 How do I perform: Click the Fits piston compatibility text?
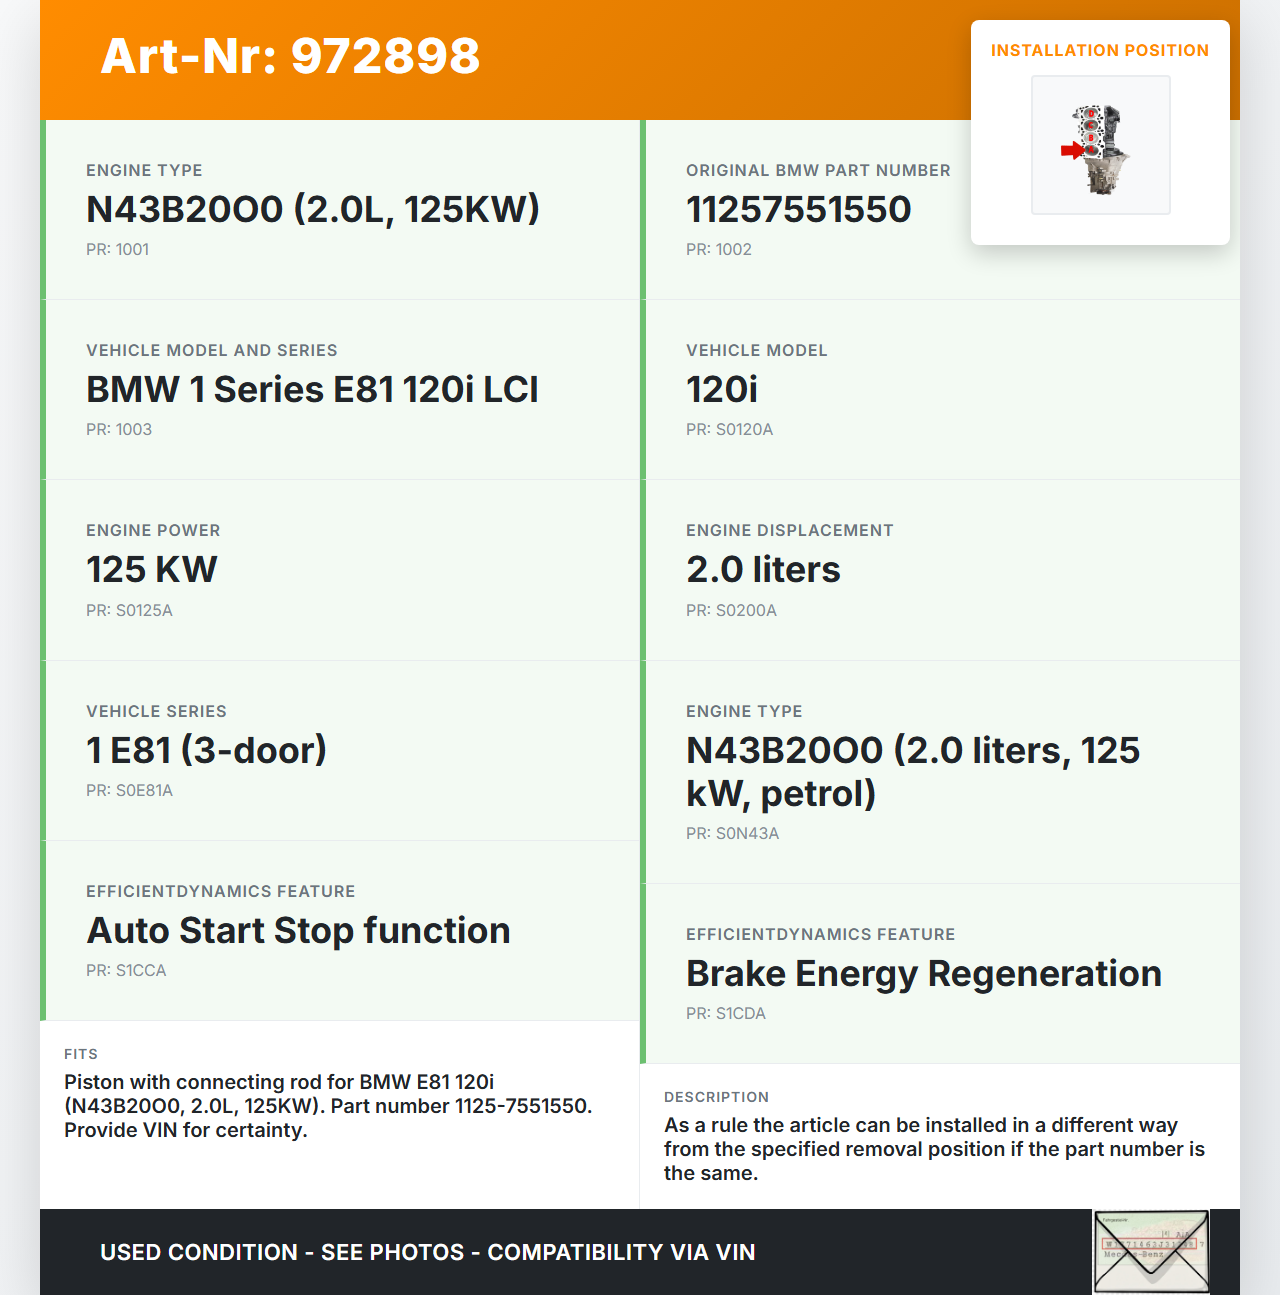pyautogui.click(x=328, y=1106)
